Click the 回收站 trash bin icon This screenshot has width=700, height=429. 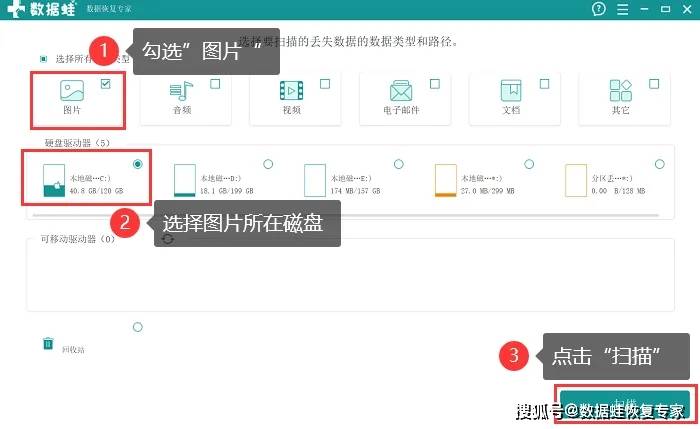(48, 344)
